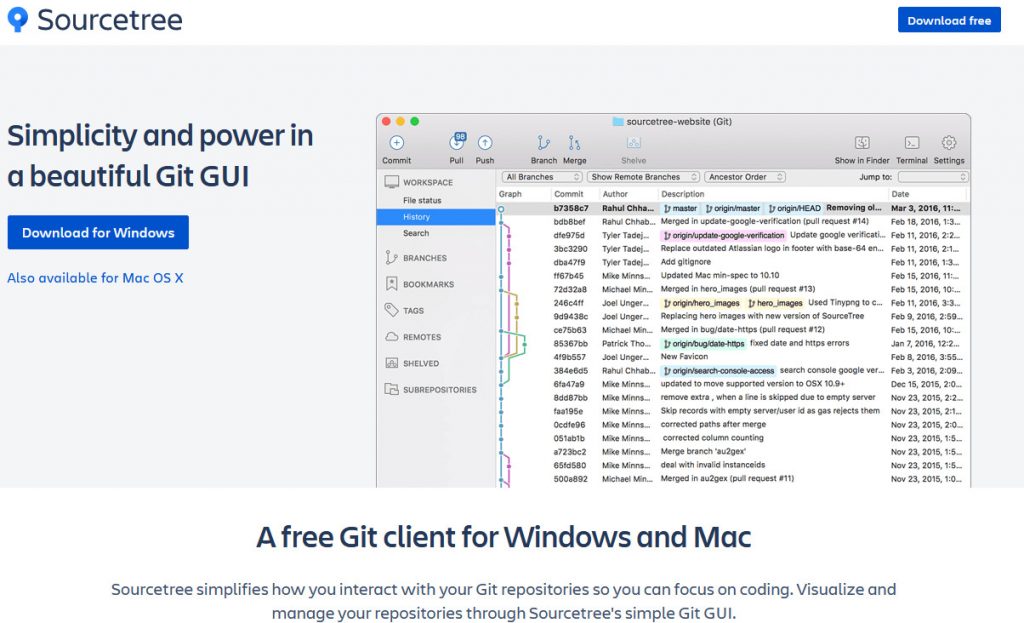Click the Workspace monitor icon
This screenshot has height=623, width=1024.
tap(391, 182)
